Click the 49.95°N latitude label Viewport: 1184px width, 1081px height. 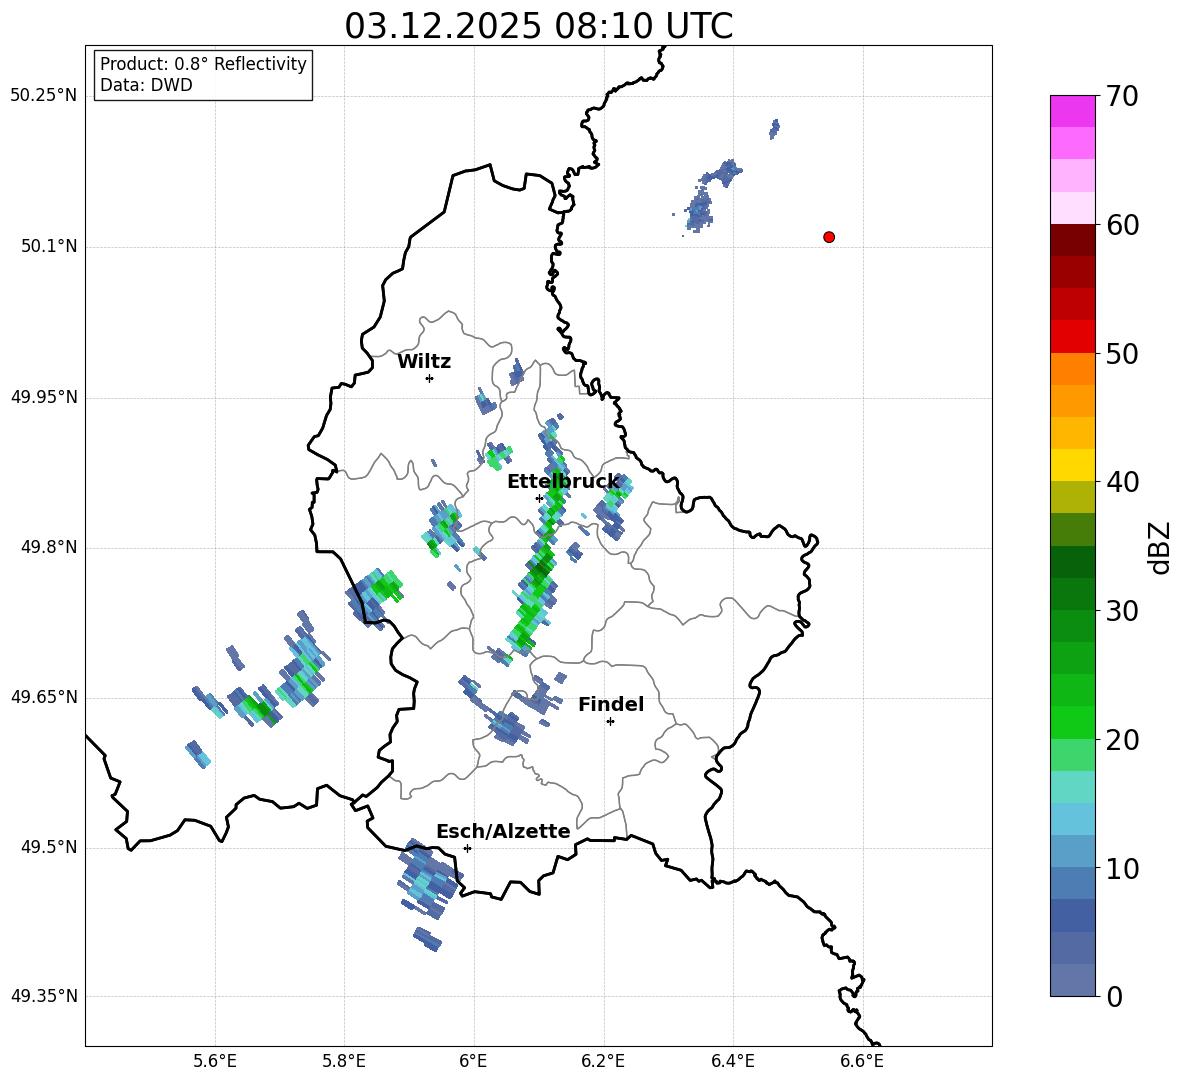click(43, 397)
